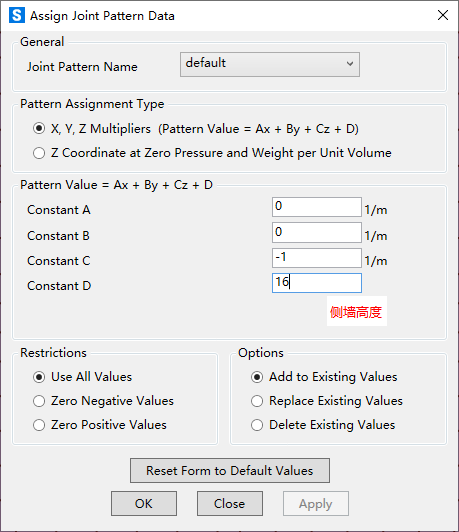Click the dropdown arrow next to default

tap(350, 64)
